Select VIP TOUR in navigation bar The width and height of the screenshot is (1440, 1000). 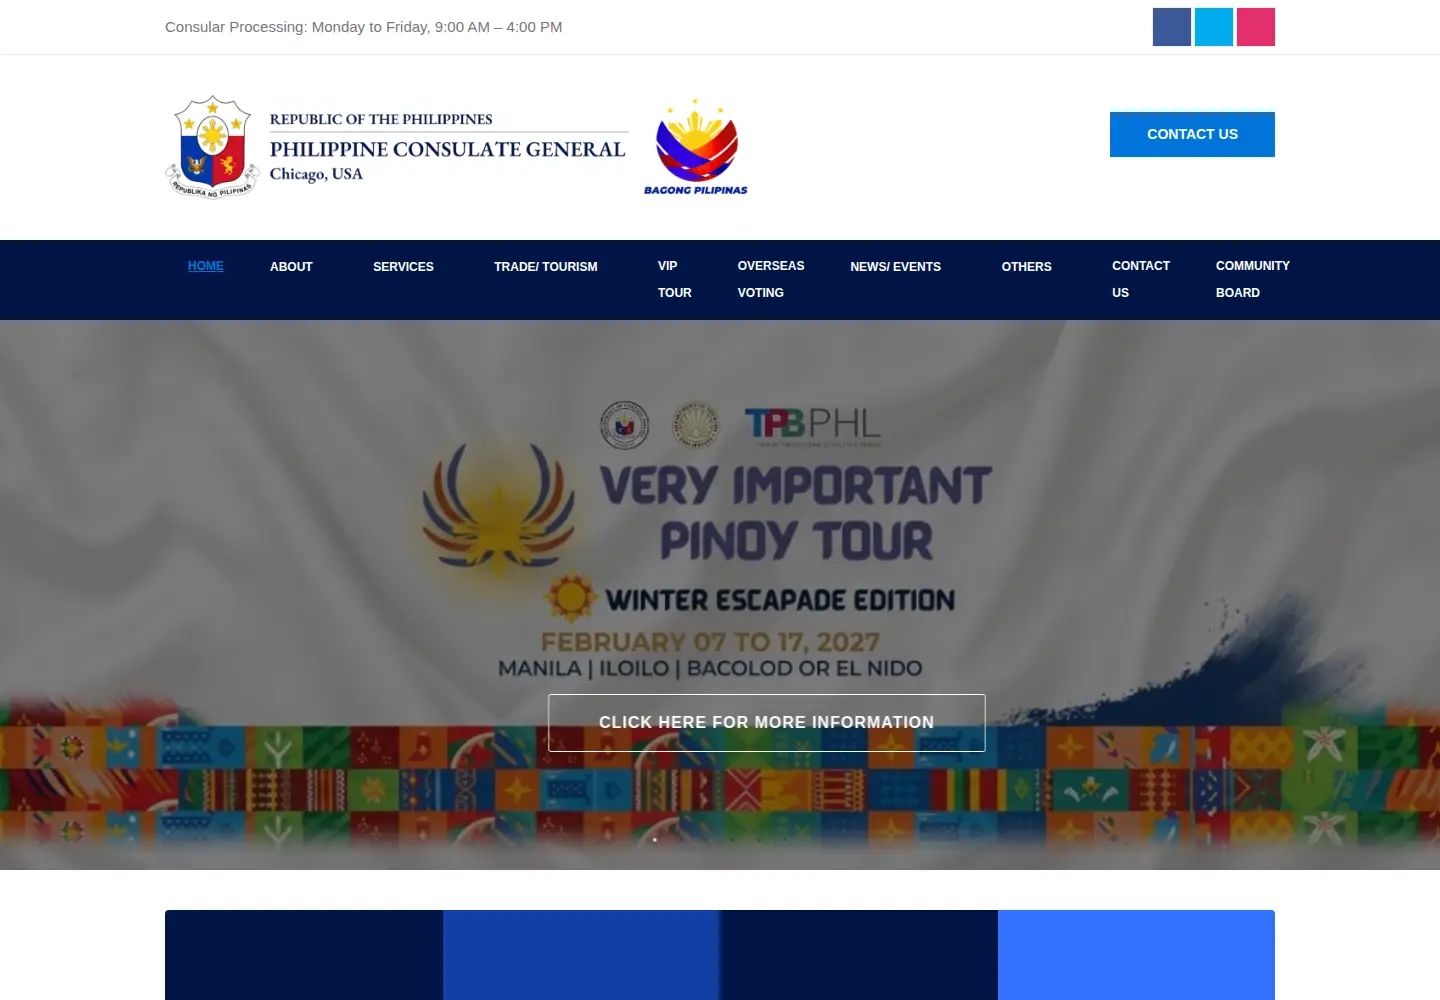tap(675, 279)
